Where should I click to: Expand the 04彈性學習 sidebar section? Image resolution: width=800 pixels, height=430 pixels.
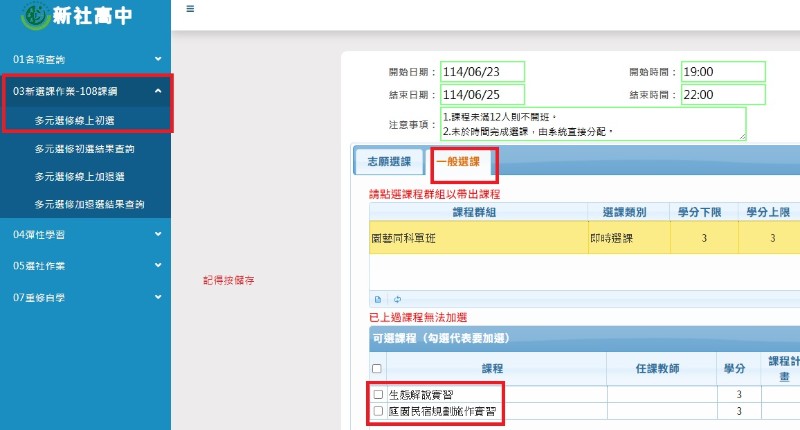click(x=85, y=234)
